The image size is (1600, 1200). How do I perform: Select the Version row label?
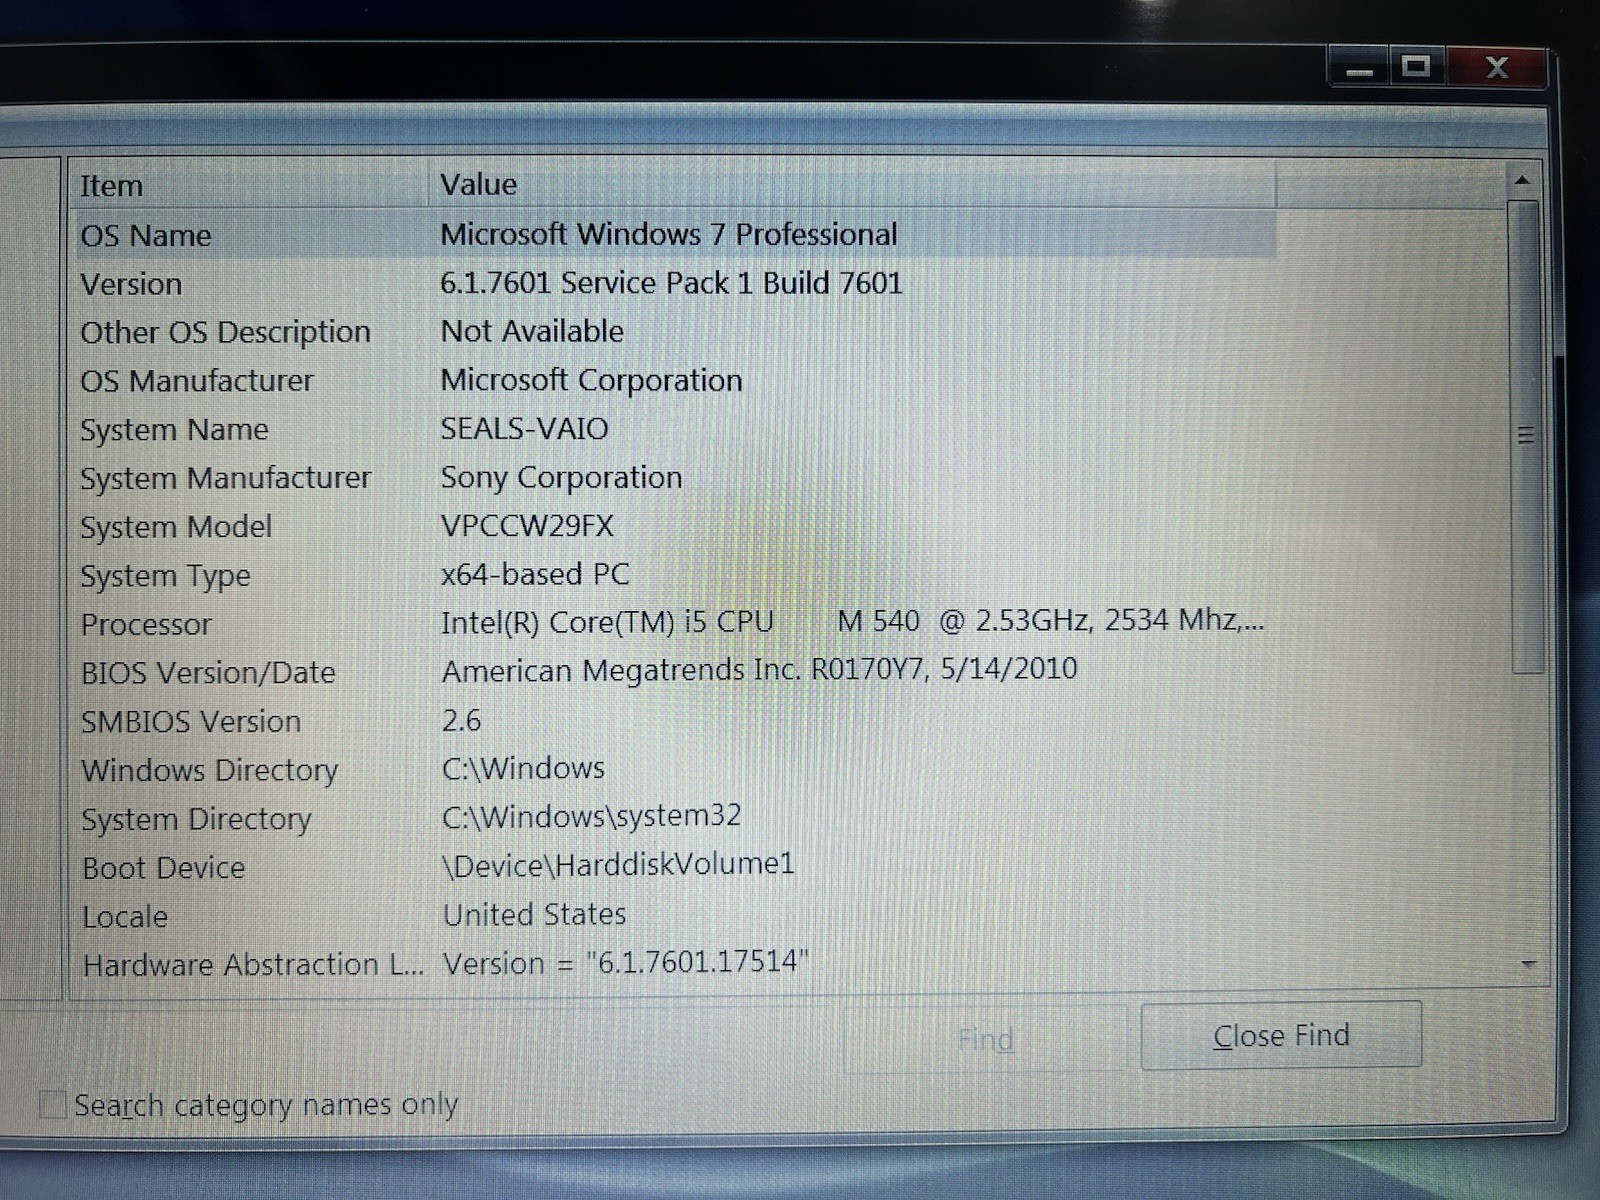pyautogui.click(x=131, y=285)
